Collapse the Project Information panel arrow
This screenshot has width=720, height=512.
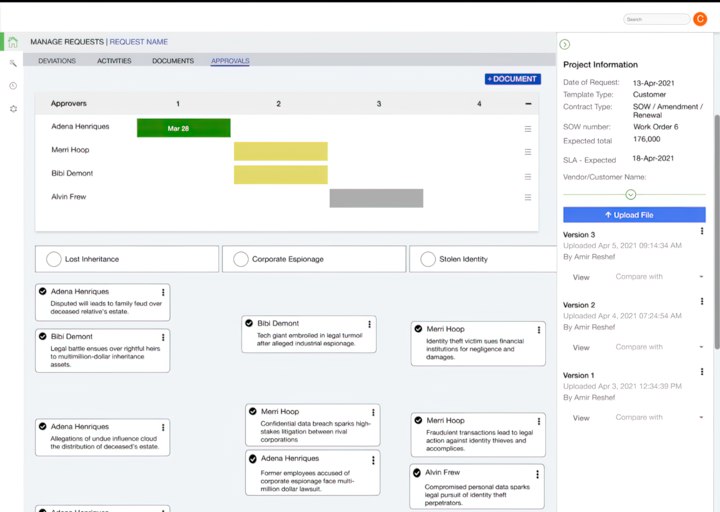click(565, 45)
